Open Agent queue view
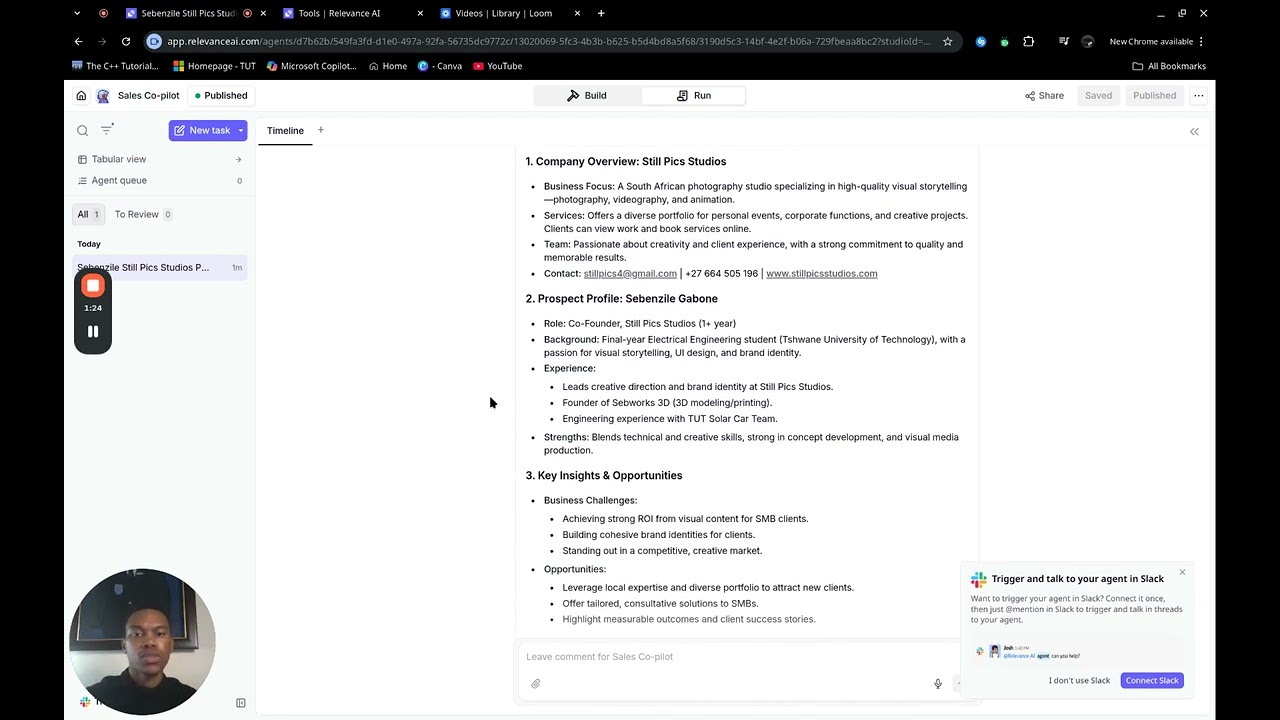Viewport: 1280px width, 720px height. (160, 181)
